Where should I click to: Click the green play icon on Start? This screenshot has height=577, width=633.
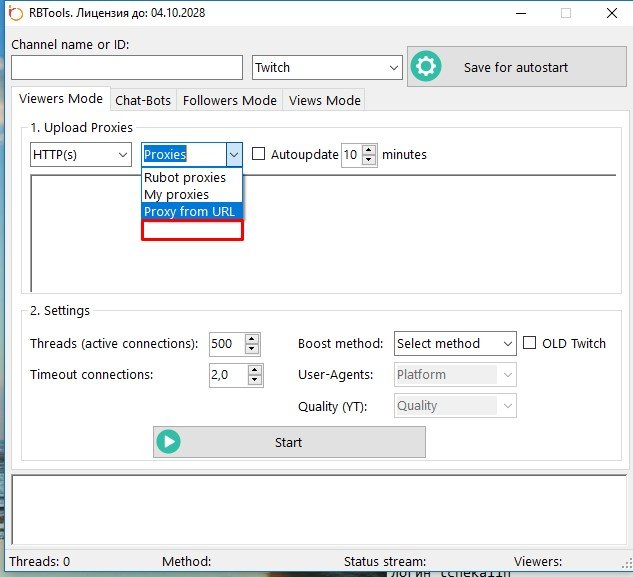pyautogui.click(x=168, y=442)
